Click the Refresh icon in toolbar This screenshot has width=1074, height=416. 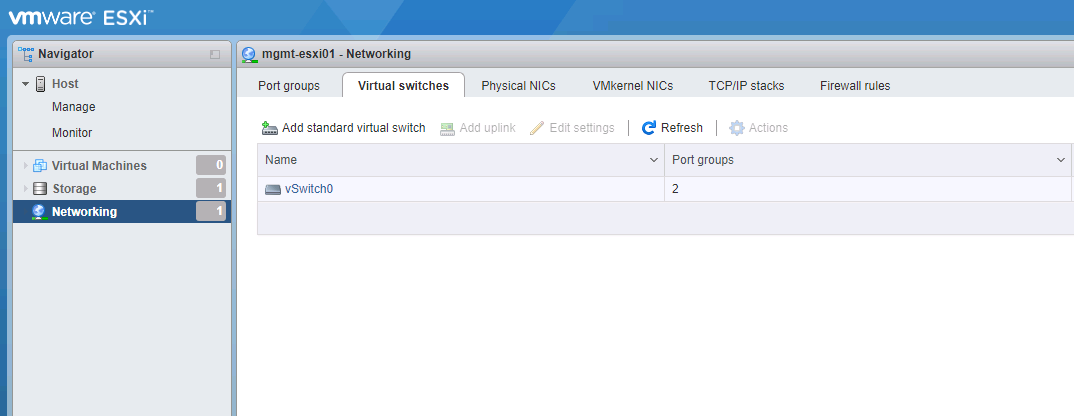click(x=649, y=128)
